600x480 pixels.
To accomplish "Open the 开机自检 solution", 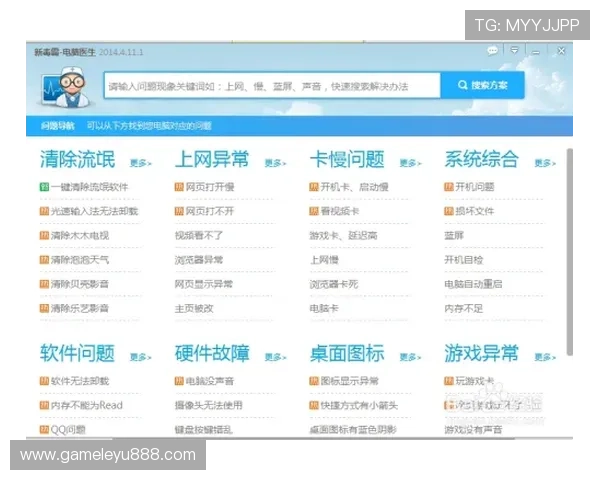I will pos(464,260).
